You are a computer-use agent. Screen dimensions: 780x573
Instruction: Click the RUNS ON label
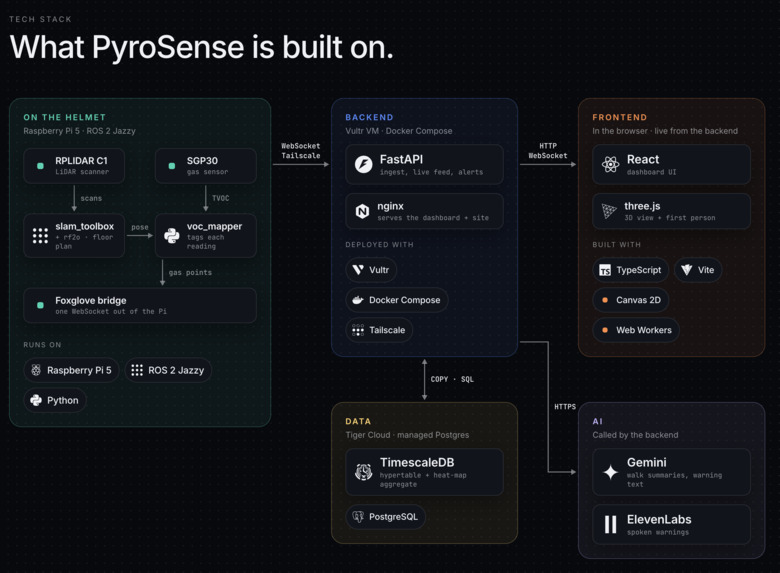tap(42, 345)
